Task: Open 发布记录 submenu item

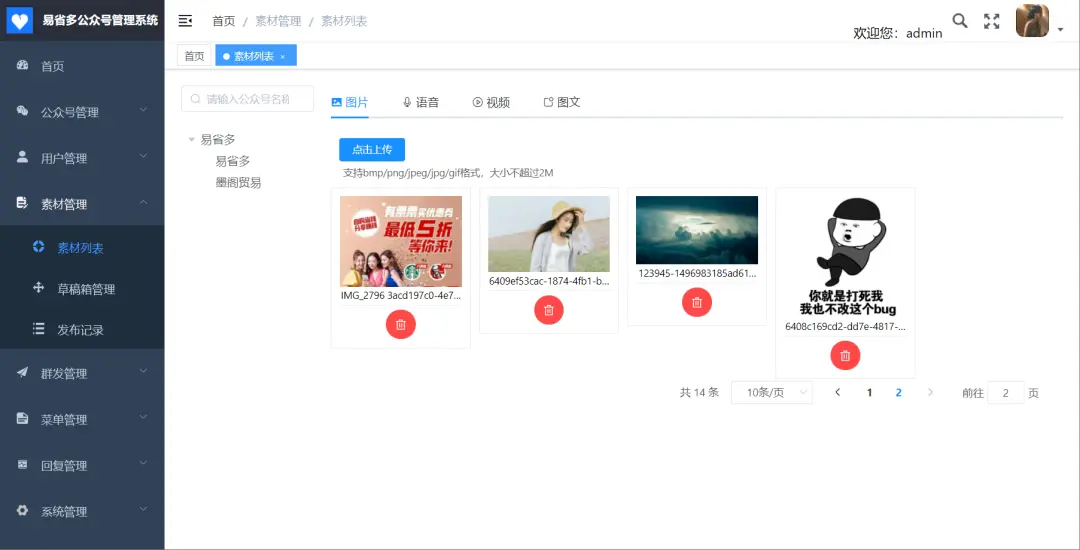Action: coord(82,330)
